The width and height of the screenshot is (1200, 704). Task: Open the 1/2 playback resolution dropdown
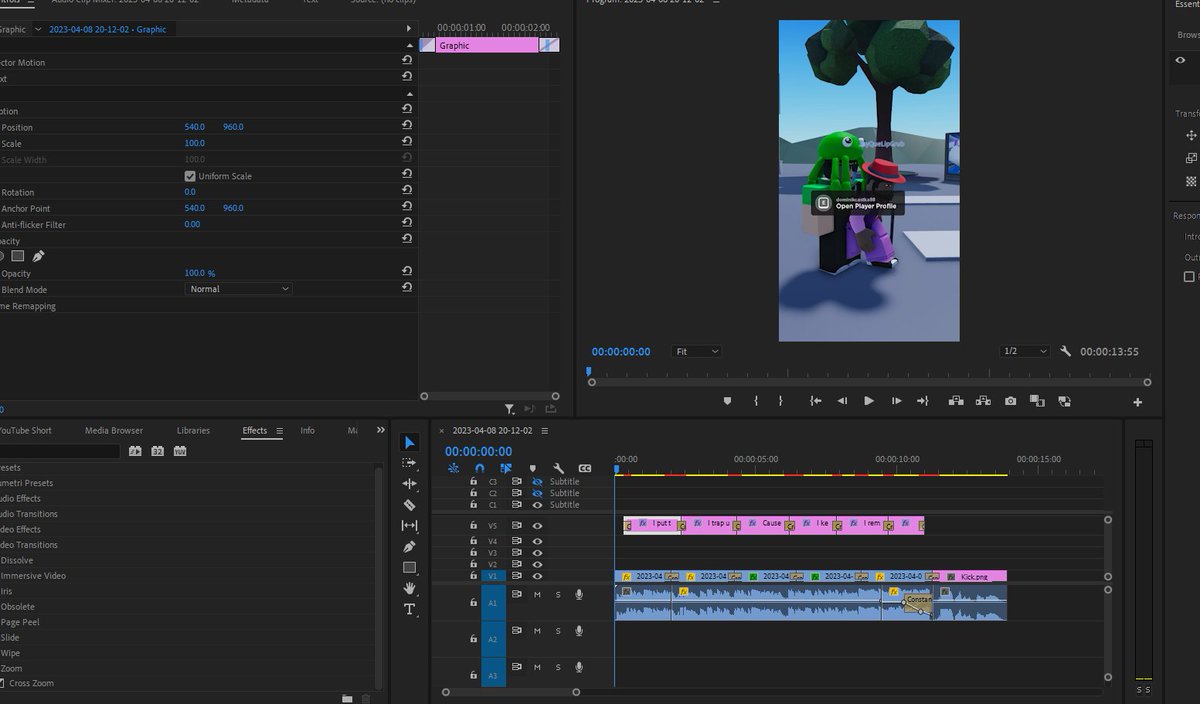coord(1022,351)
